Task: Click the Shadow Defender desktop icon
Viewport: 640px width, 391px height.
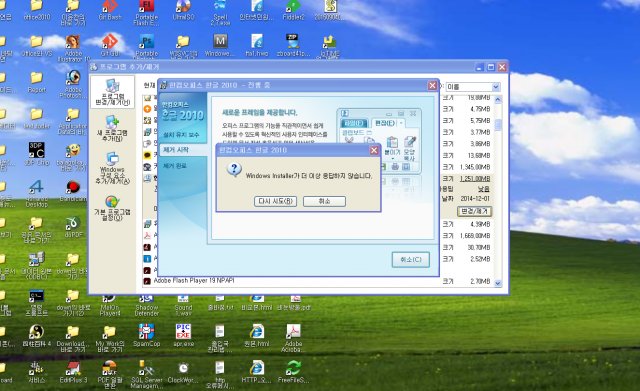Action: click(147, 306)
